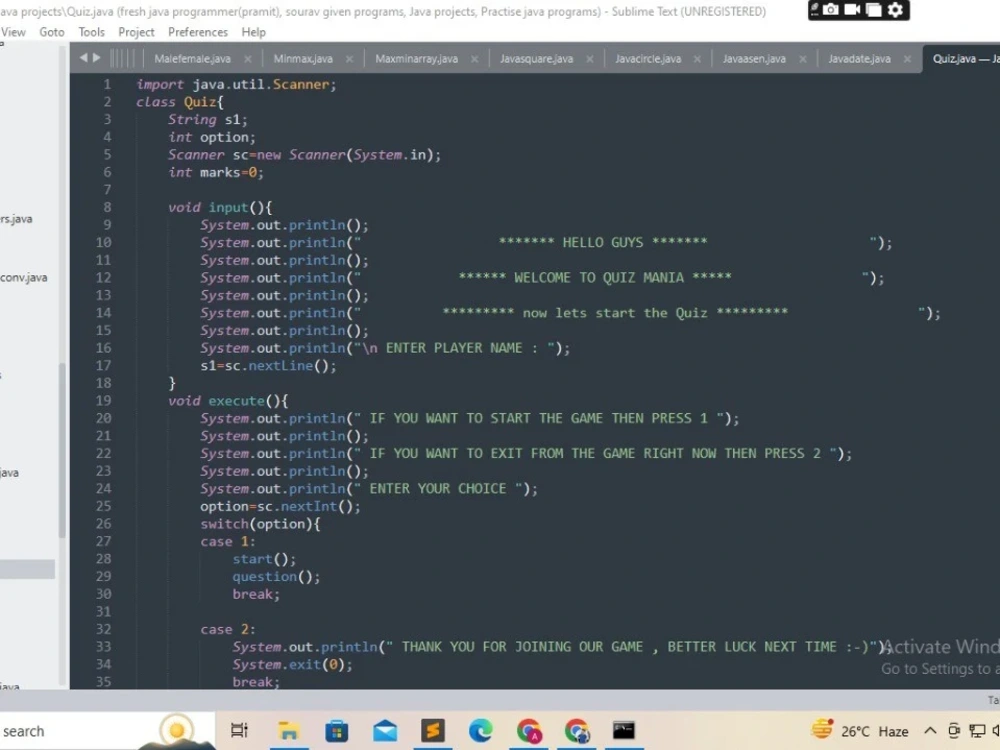The width and height of the screenshot is (1000, 750).
Task: Click the 'WELCOME TO QUIZ MANIA' string
Action: pos(599,277)
